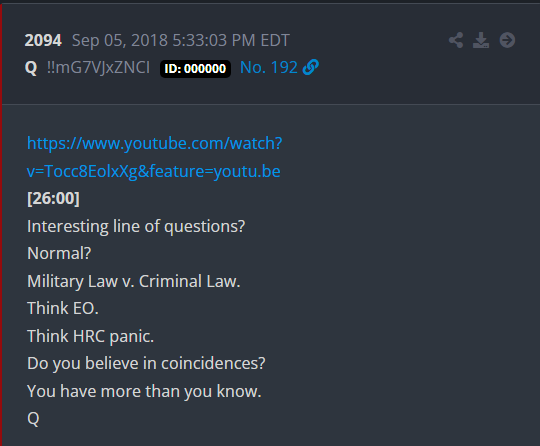Open the No. 192 post link
Viewport: 540px width, 446px height.
point(269,68)
